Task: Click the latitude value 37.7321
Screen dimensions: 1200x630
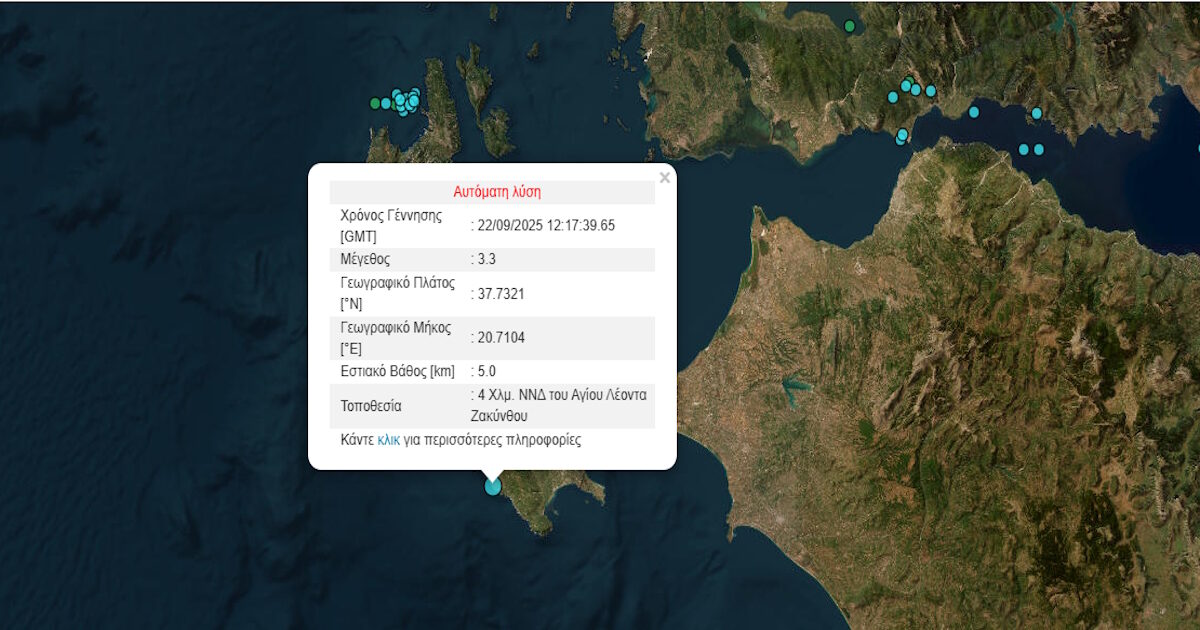Action: point(500,293)
